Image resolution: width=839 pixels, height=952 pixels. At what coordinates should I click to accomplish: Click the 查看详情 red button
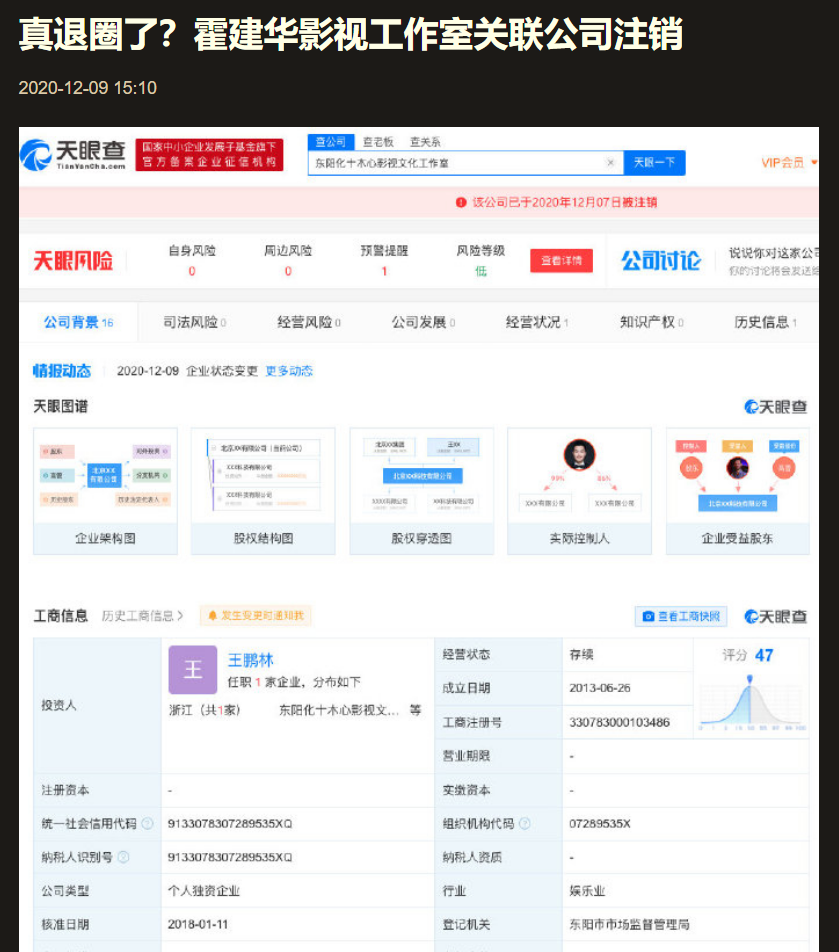[x=562, y=260]
